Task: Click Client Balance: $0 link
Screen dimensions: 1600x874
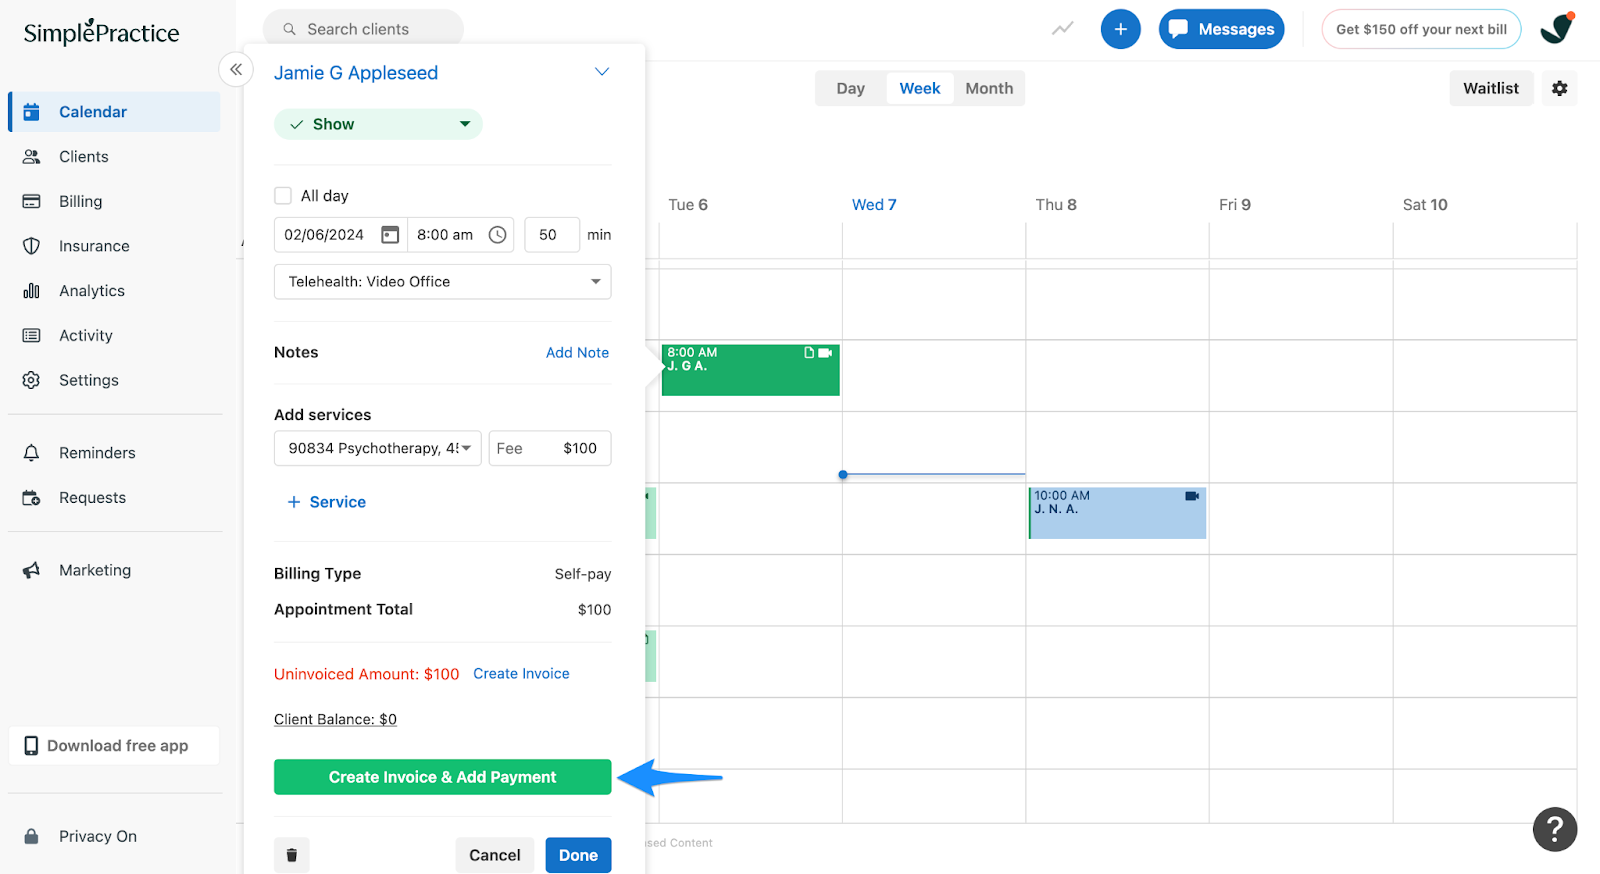Action: click(x=335, y=719)
